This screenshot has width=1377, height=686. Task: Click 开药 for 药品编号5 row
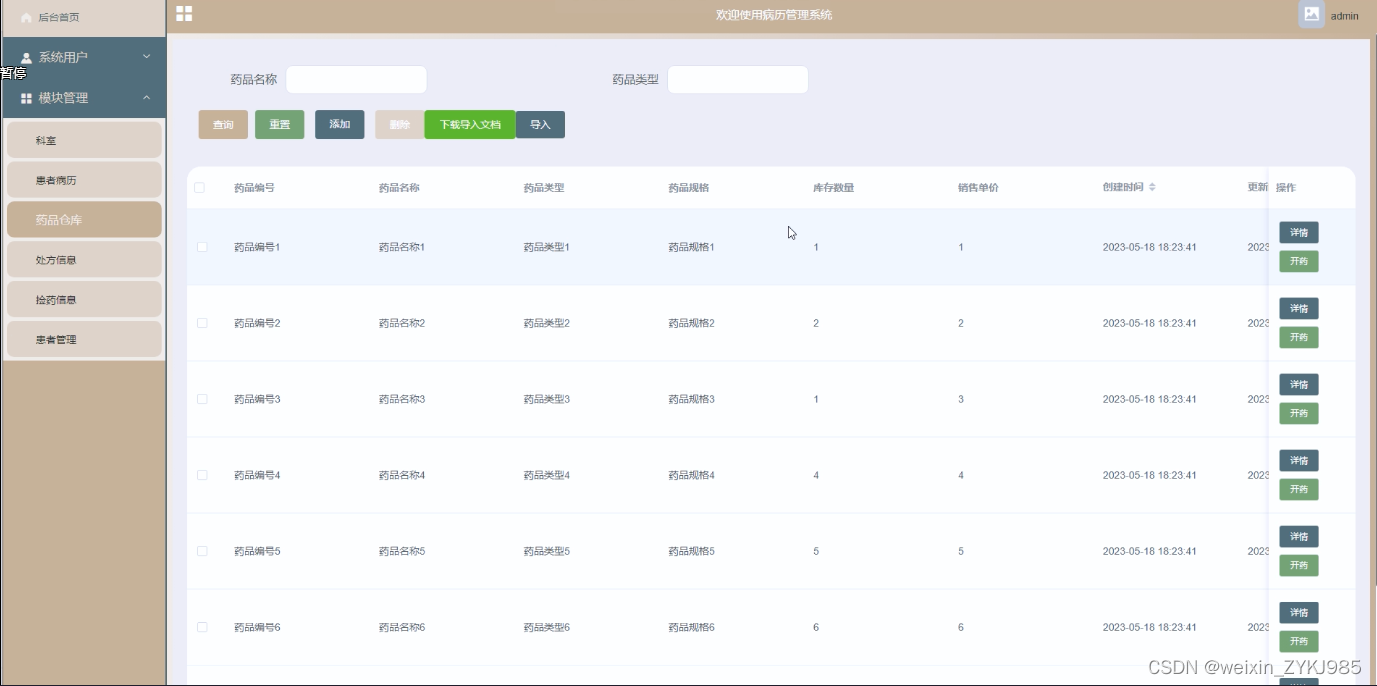coord(1299,565)
